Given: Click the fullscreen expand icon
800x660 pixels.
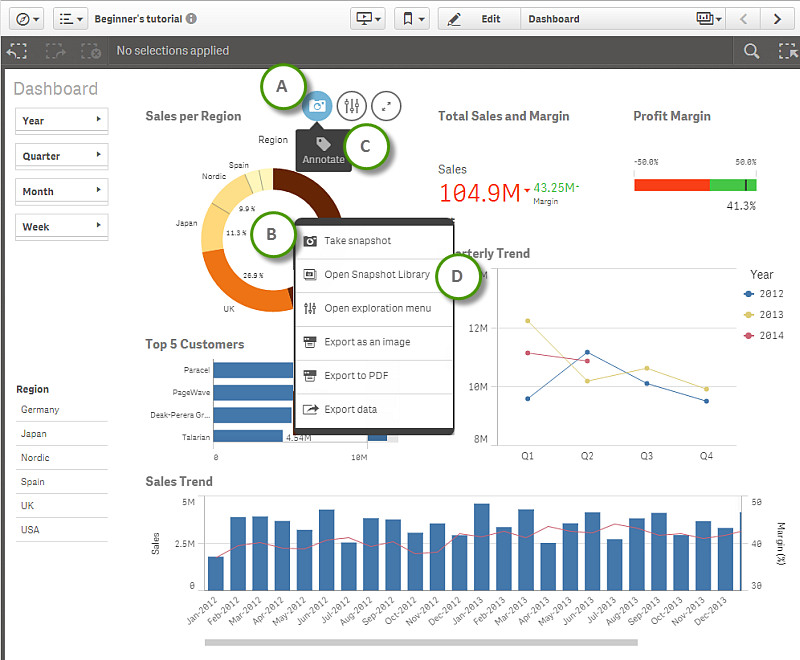Looking at the screenshot, I should tap(386, 105).
